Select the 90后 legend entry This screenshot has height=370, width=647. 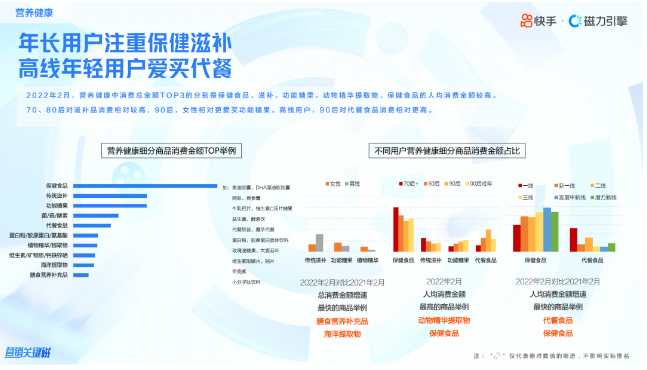452,184
